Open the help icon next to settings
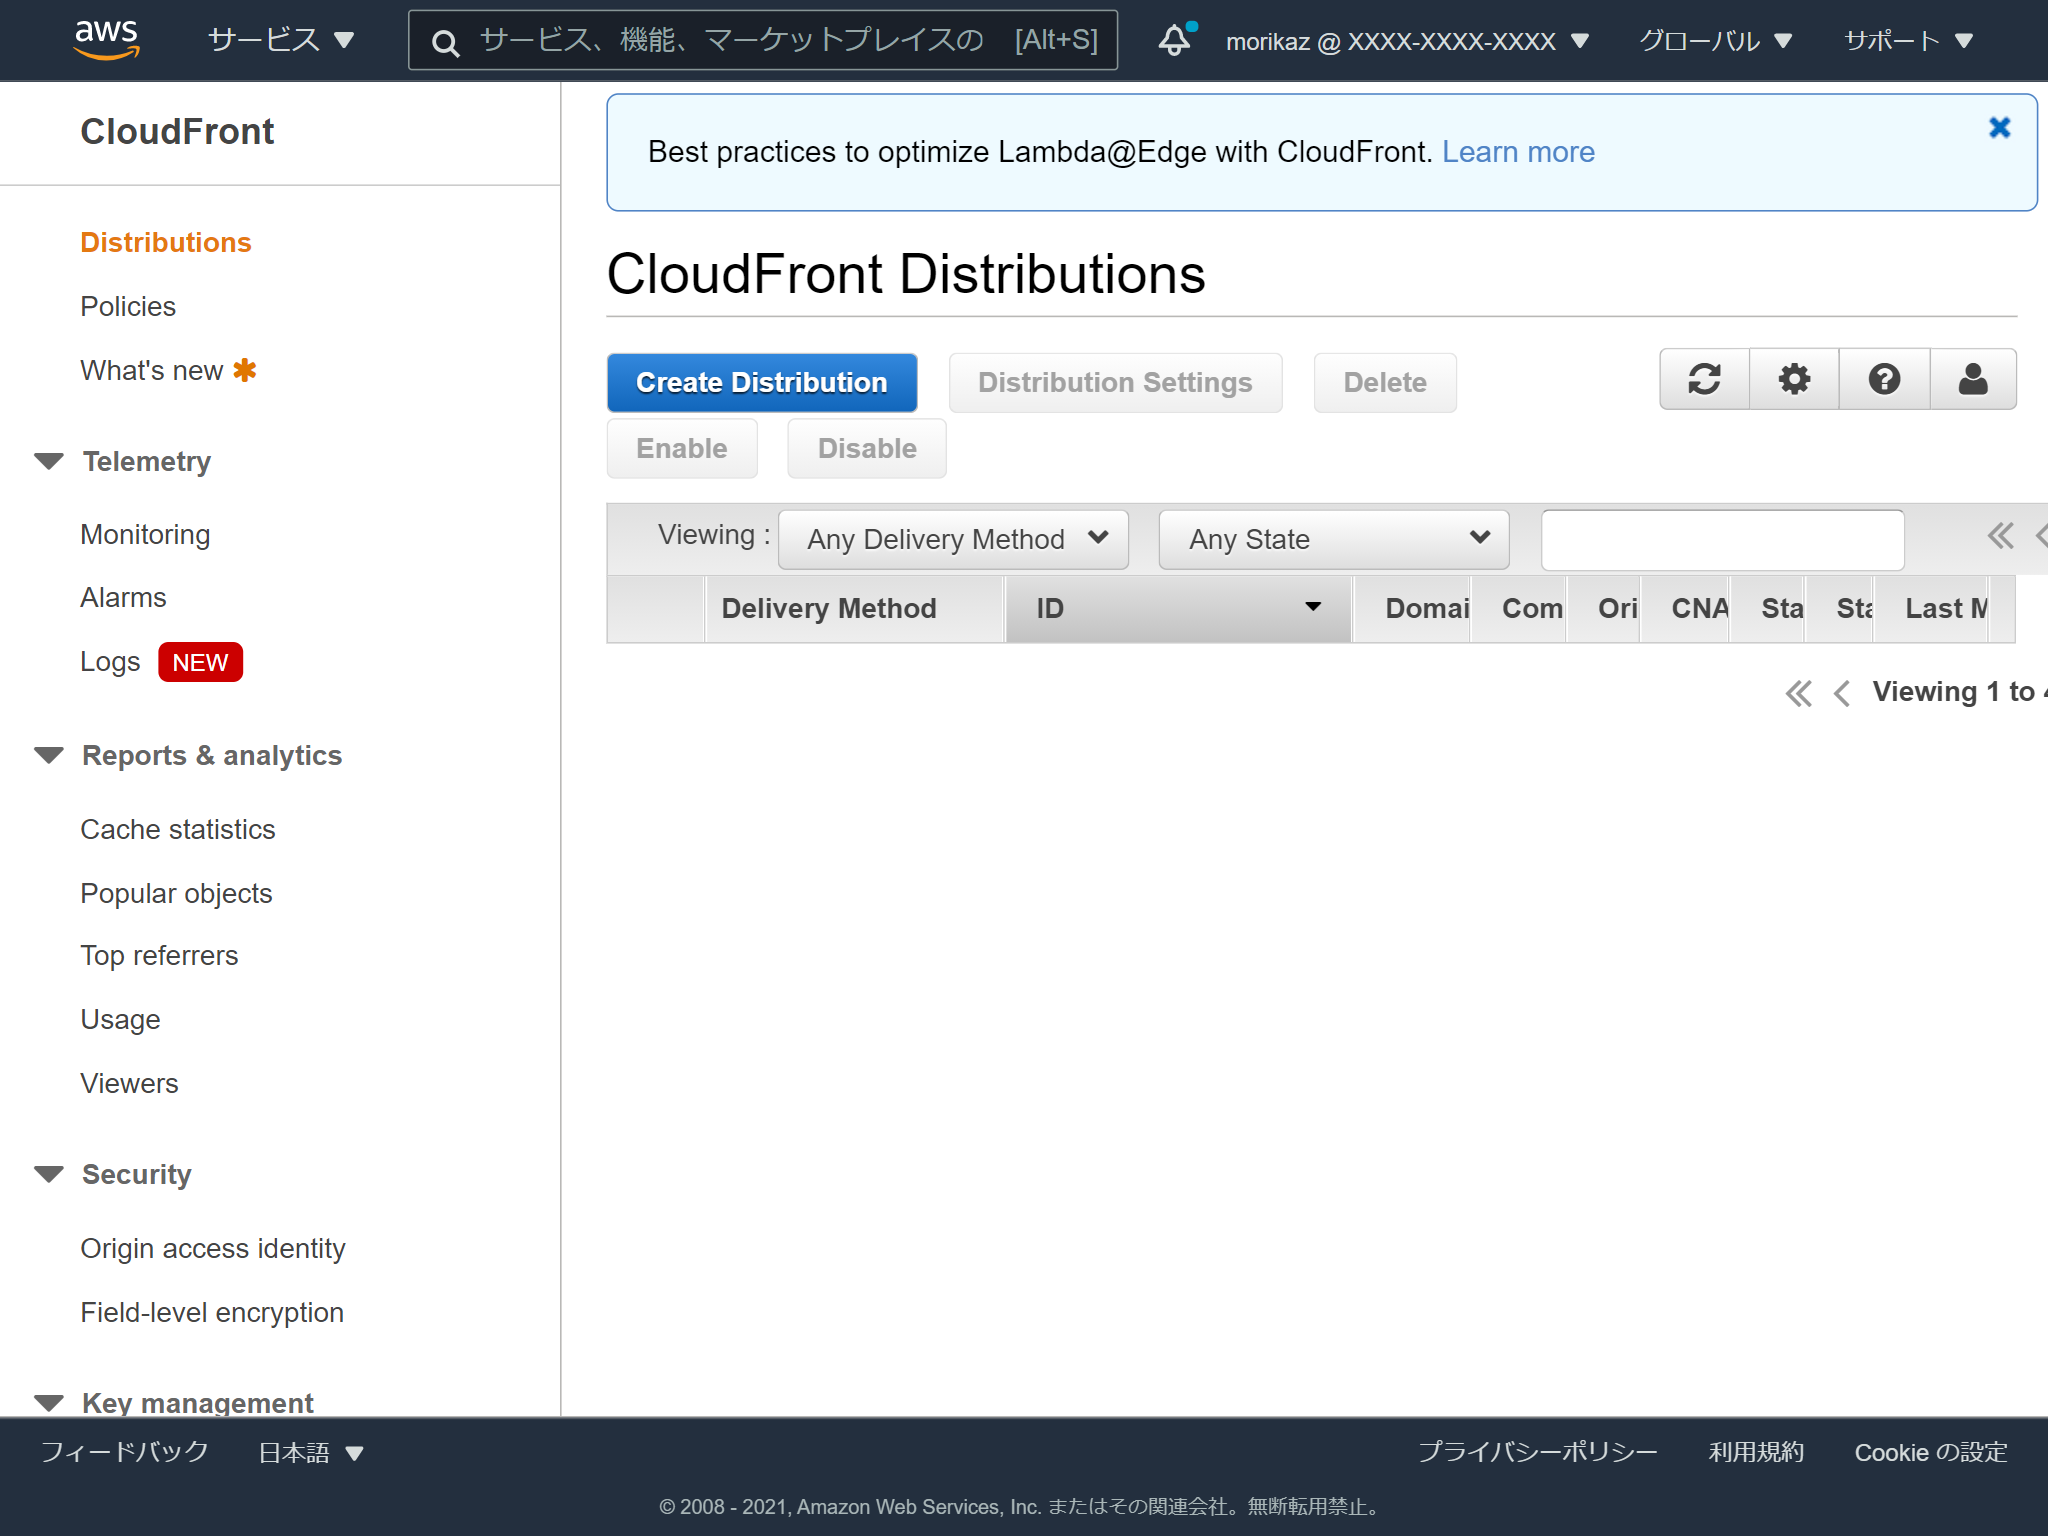Viewport: 2048px width, 1536px height. [x=1883, y=379]
